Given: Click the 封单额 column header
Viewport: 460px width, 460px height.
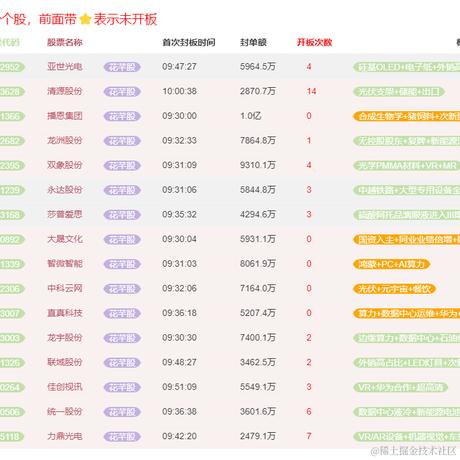Looking at the screenshot, I should (x=253, y=42).
